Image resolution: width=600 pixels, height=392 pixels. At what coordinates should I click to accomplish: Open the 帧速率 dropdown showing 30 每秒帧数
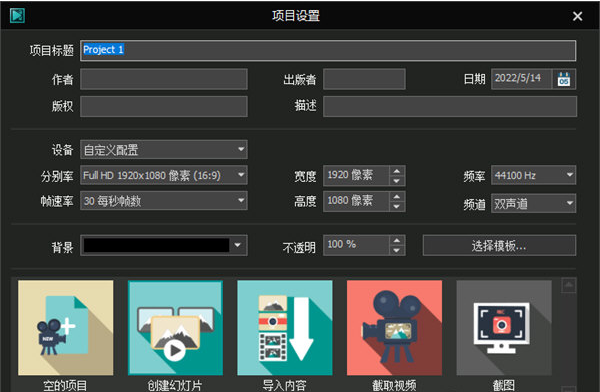(x=164, y=201)
